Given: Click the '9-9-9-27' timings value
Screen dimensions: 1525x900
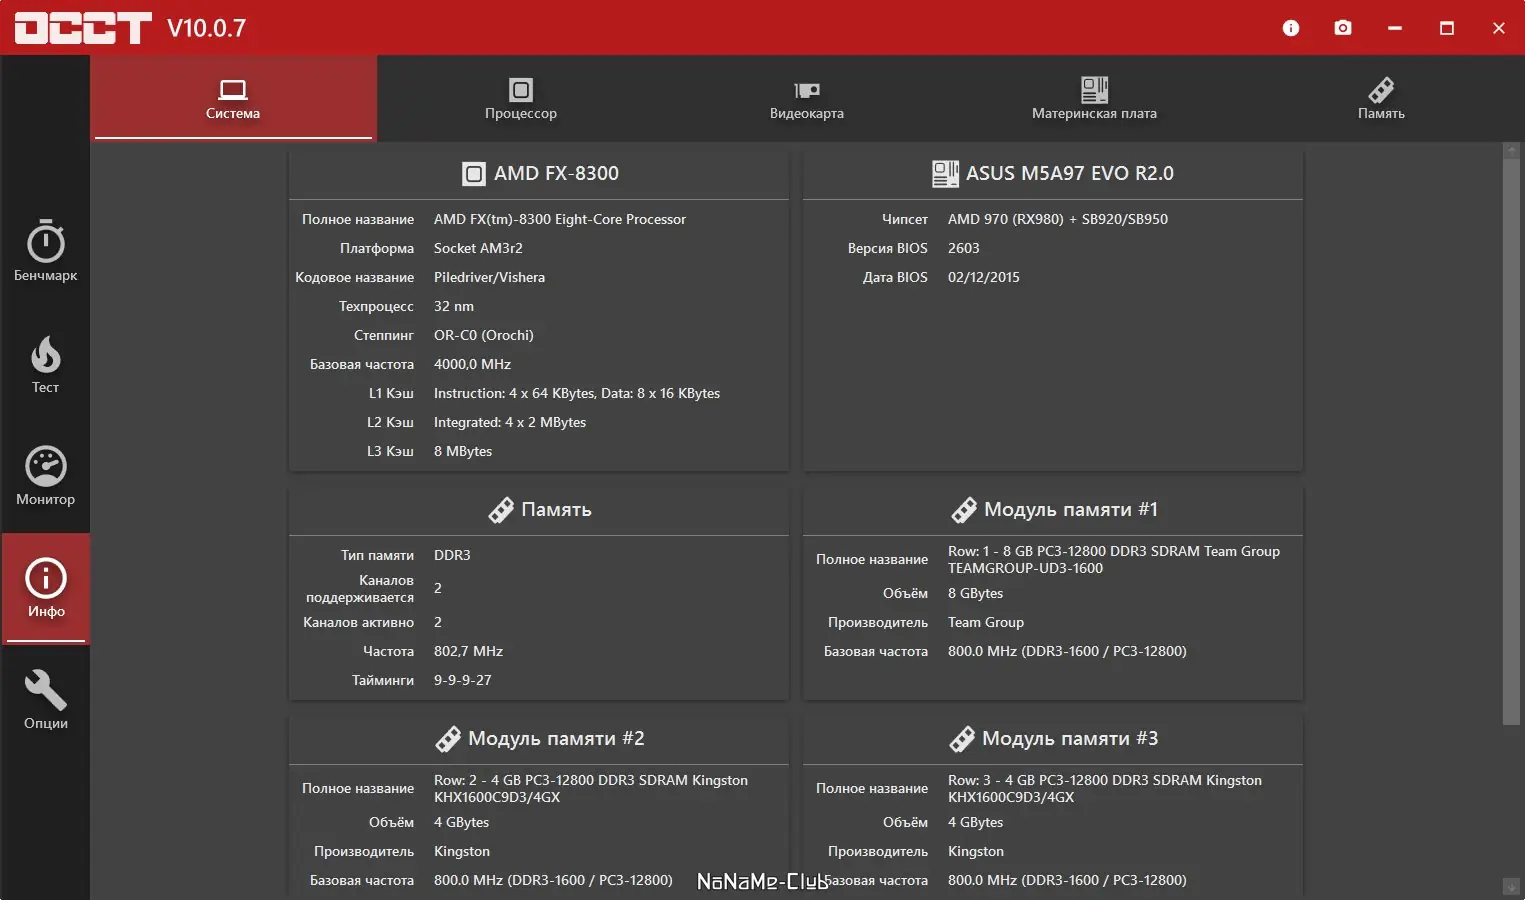Looking at the screenshot, I should (463, 681).
